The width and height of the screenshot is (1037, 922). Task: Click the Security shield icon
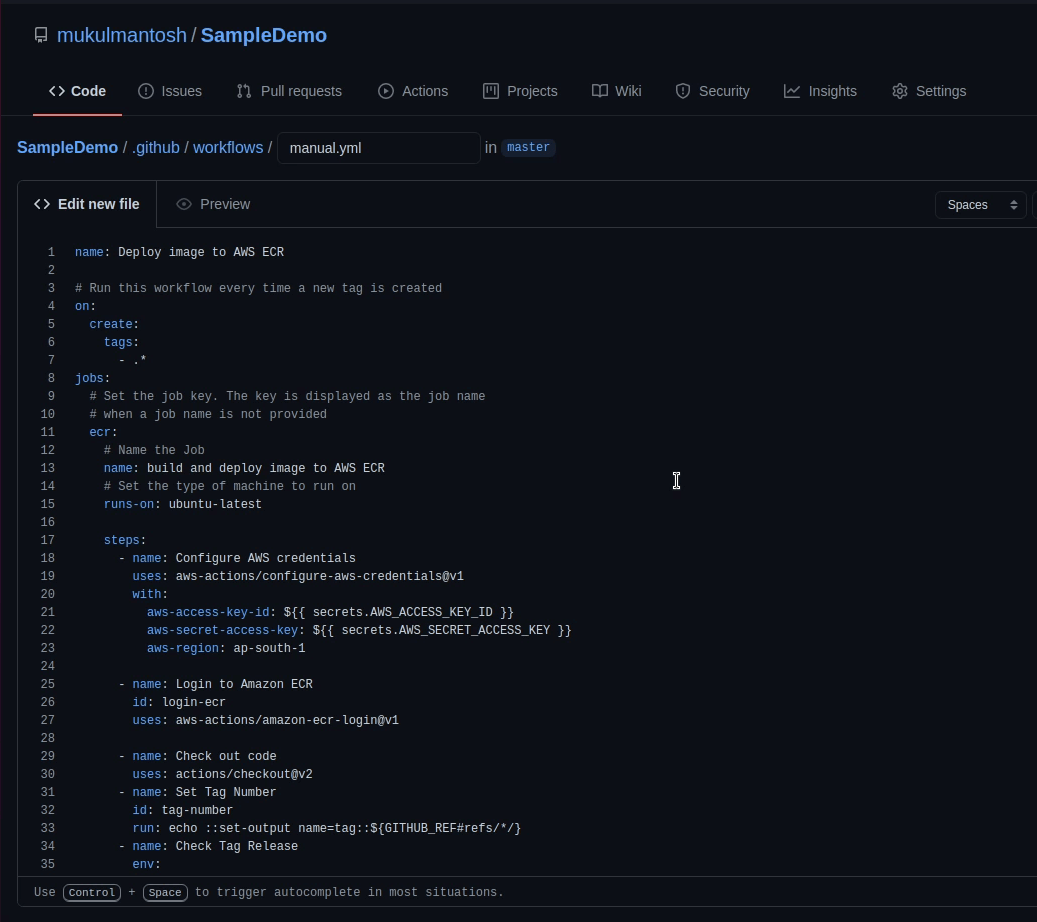[x=682, y=91]
